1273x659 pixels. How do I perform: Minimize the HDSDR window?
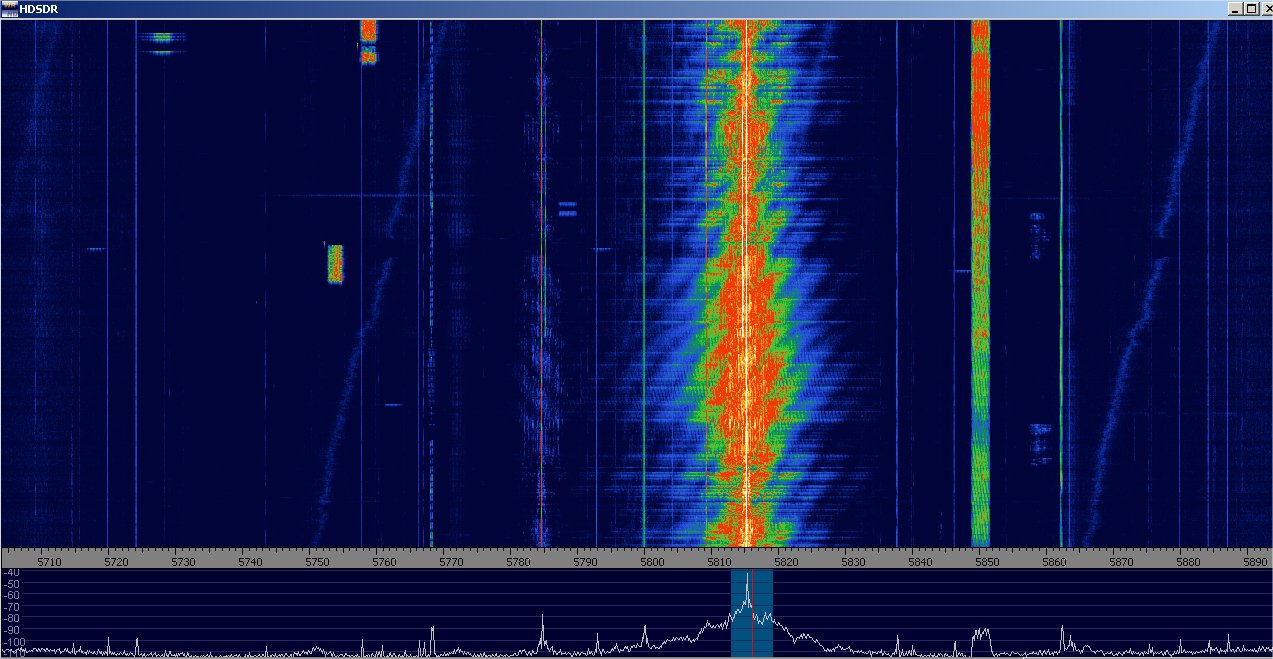coord(1236,9)
